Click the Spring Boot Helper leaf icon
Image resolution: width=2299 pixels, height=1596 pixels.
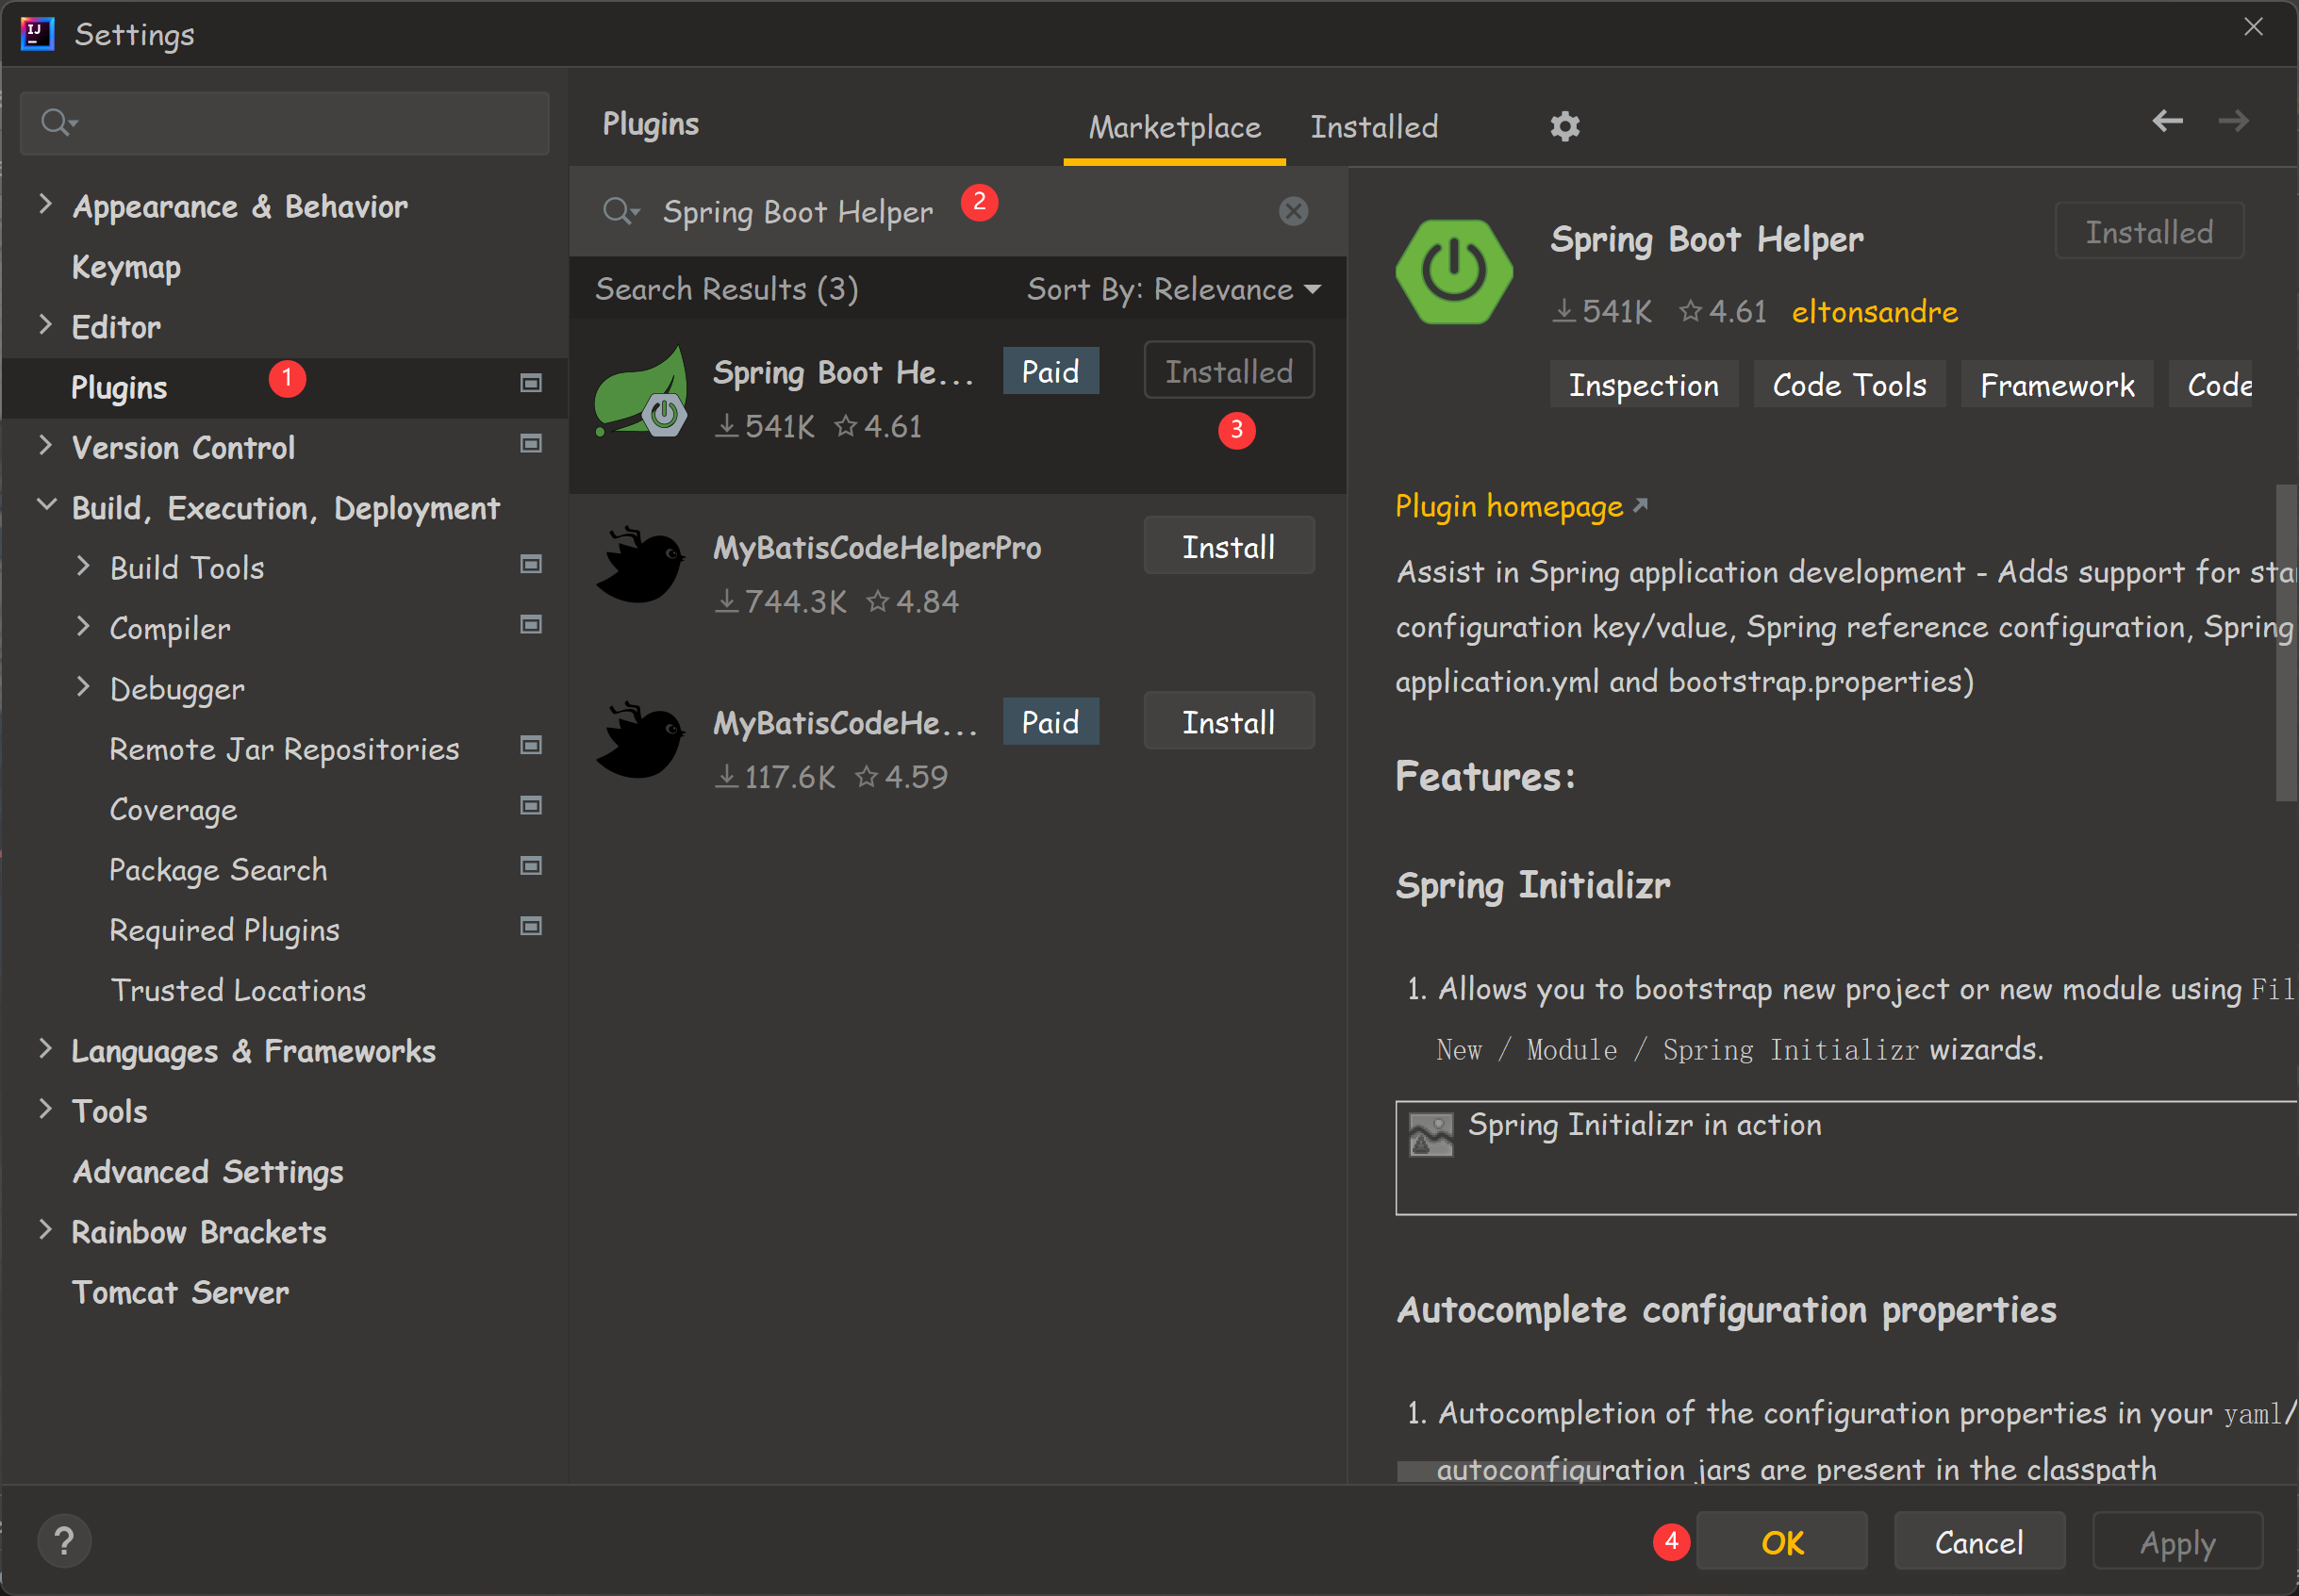pyautogui.click(x=641, y=391)
